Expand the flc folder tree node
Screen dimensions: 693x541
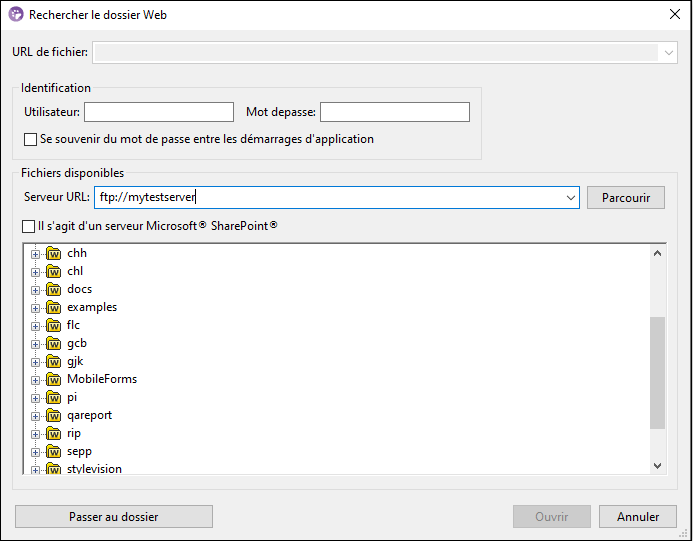tap(36, 326)
